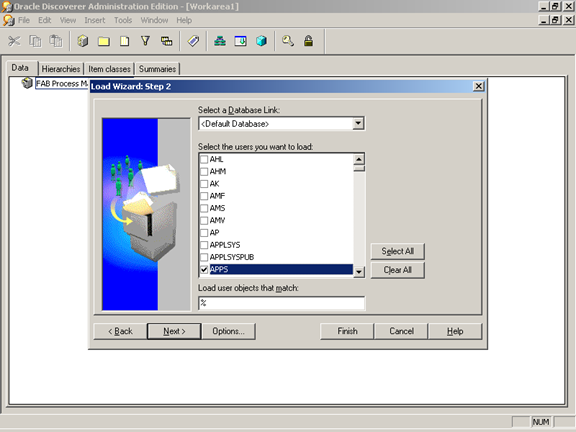
Task: Click the New Item page icon
Action: tap(125, 41)
